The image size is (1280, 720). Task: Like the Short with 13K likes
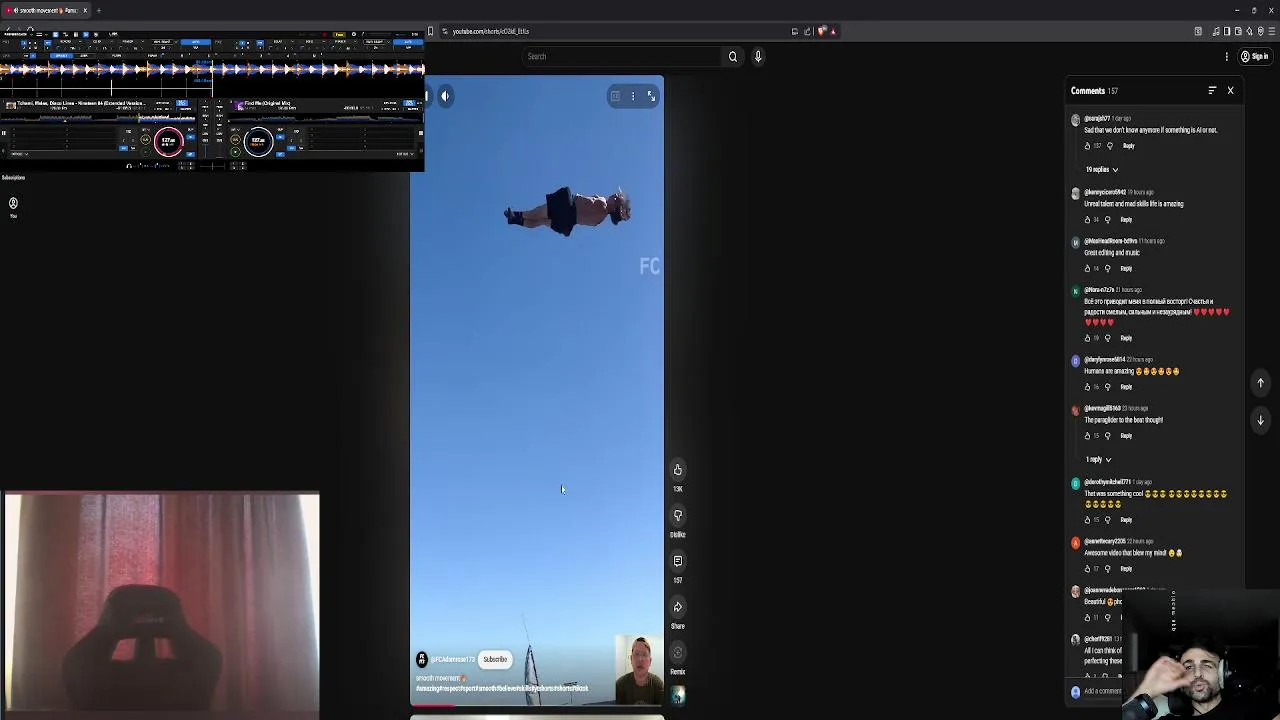coord(677,470)
